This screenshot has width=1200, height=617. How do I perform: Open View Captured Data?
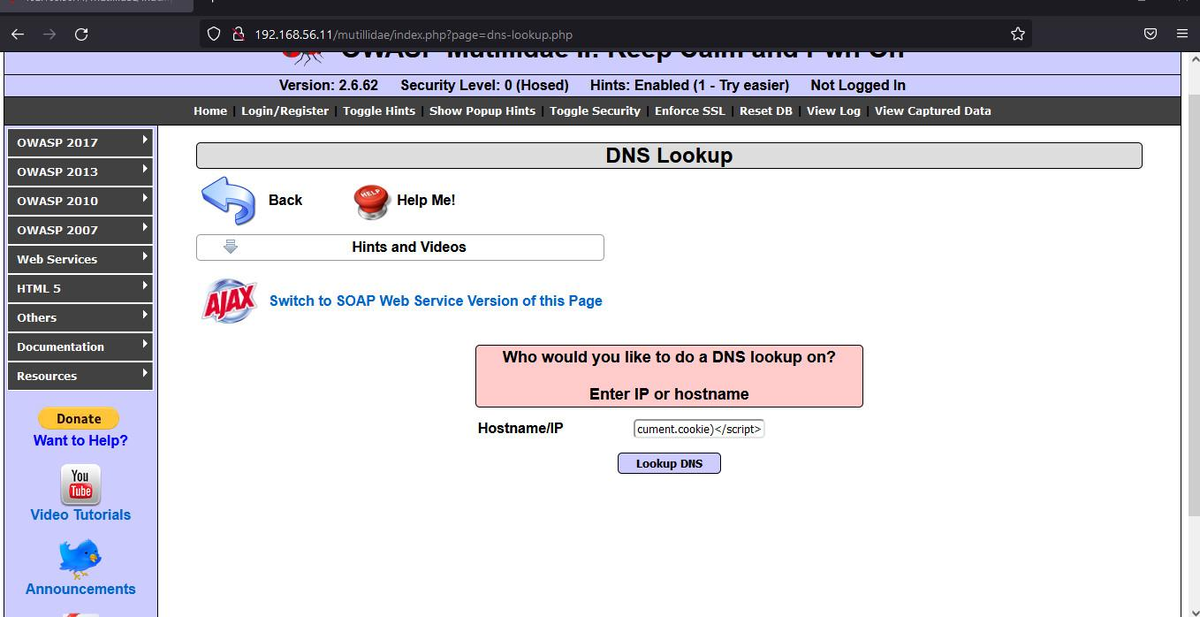pos(933,111)
